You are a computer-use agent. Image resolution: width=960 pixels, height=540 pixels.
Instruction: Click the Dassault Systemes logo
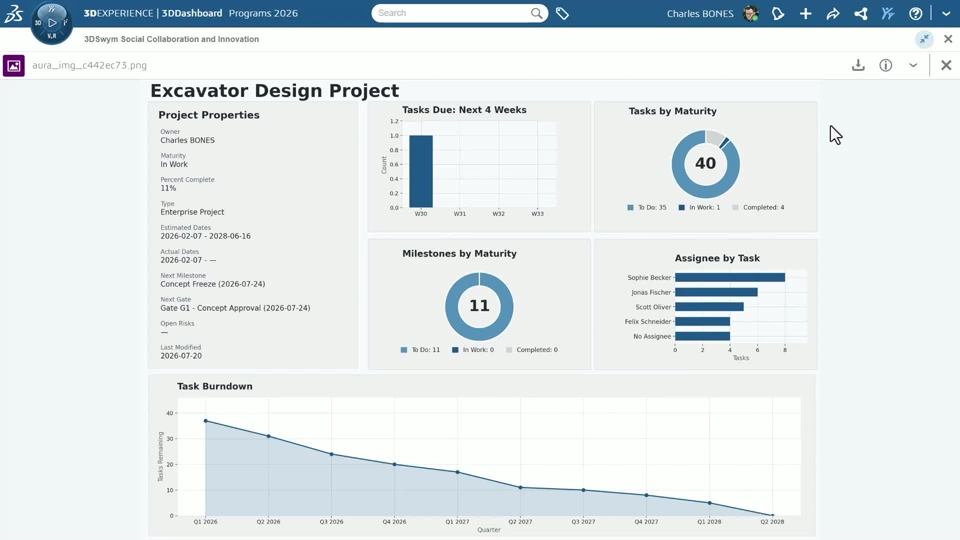coord(13,13)
